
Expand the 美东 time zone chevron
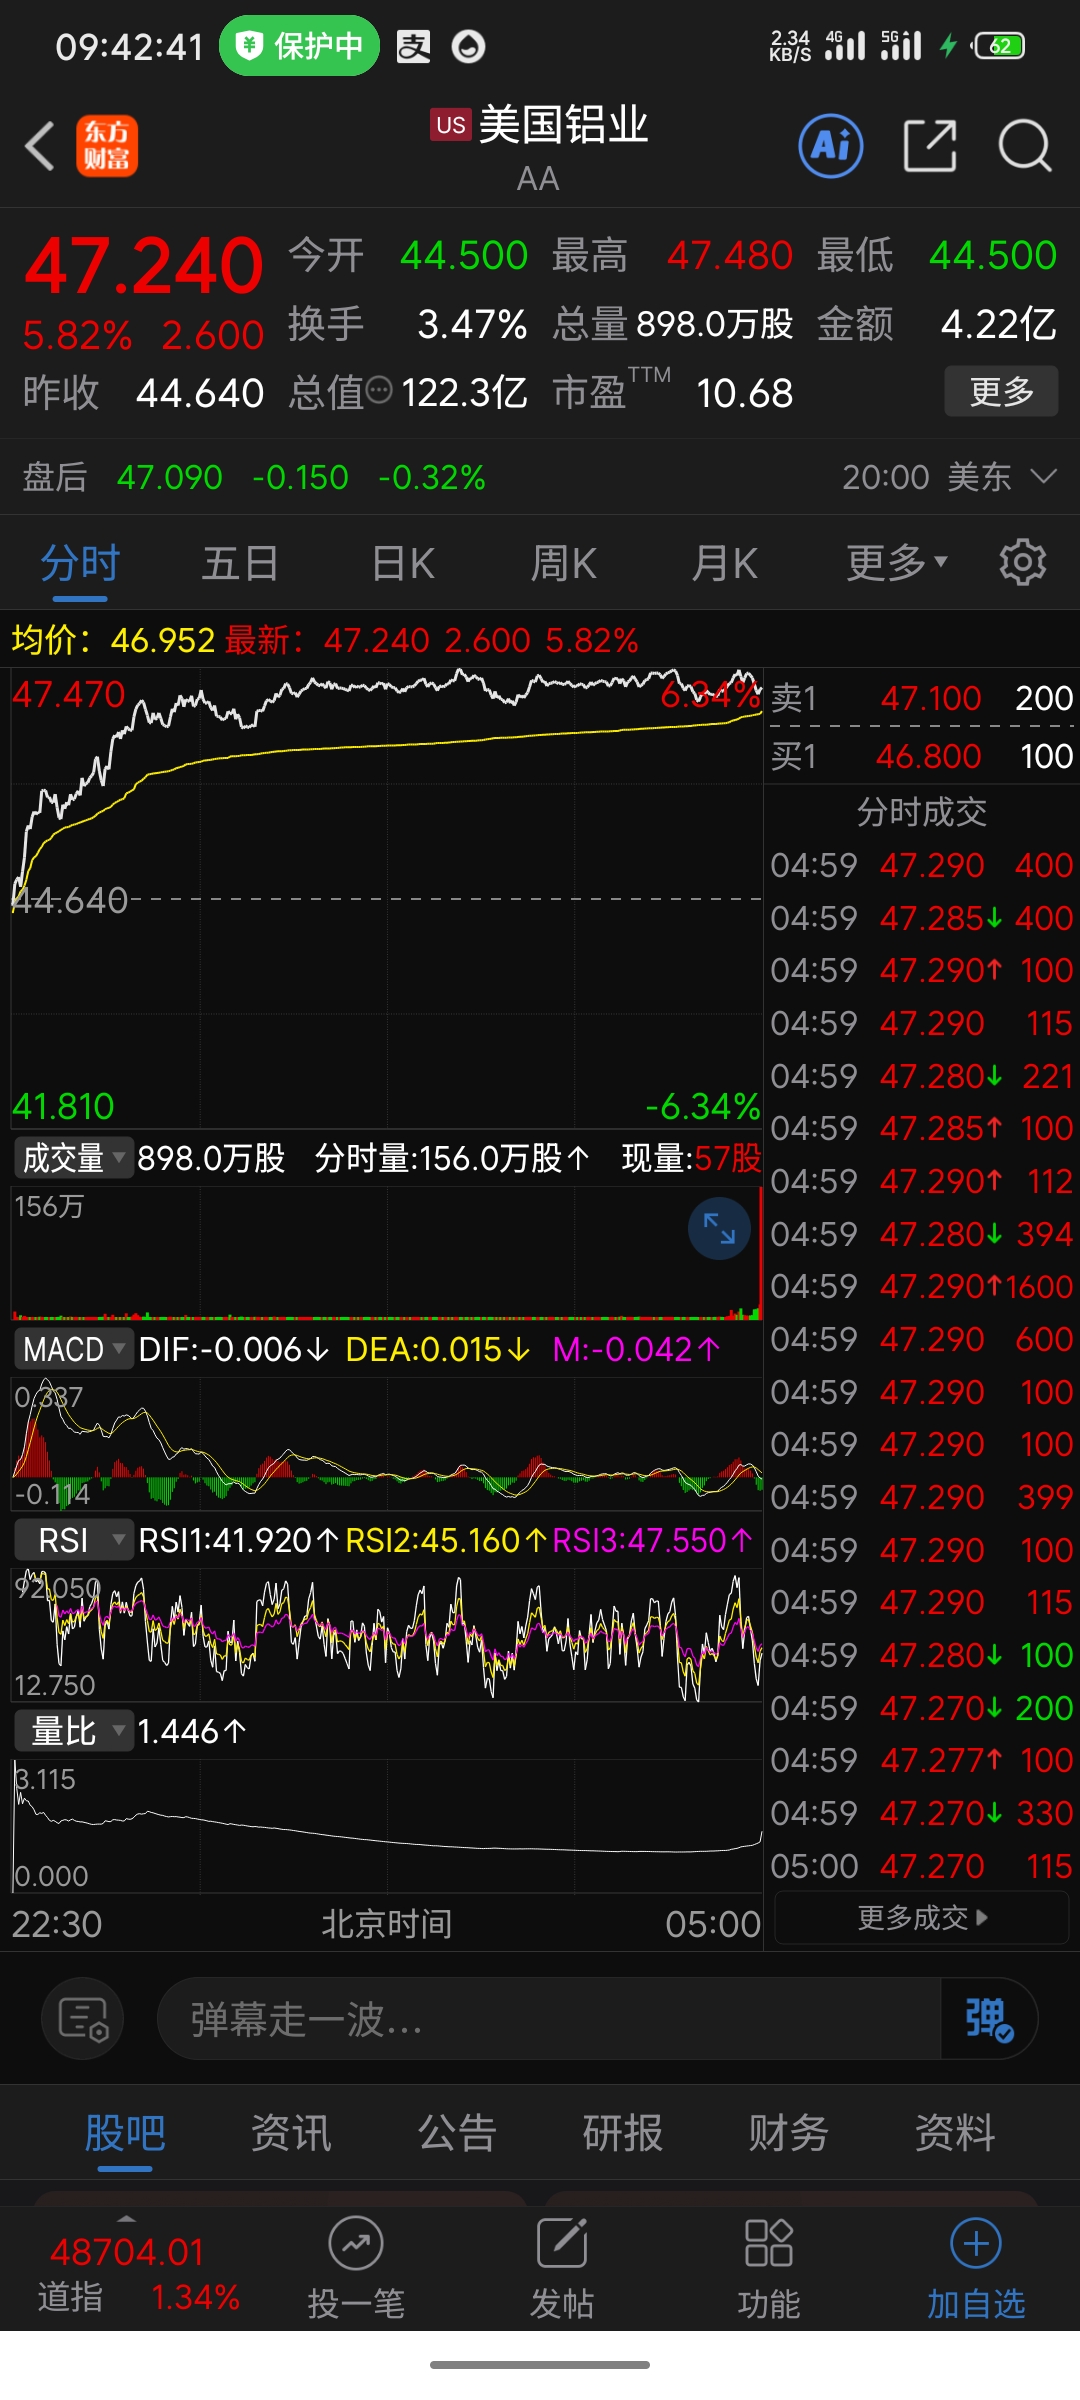pos(1043,476)
